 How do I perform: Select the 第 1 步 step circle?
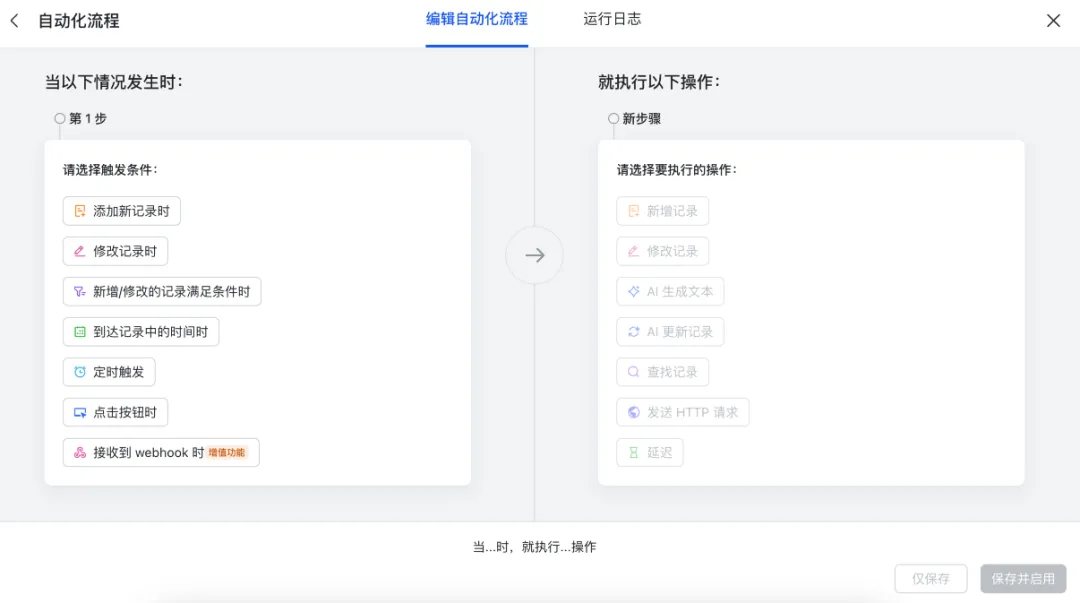pyautogui.click(x=60, y=119)
